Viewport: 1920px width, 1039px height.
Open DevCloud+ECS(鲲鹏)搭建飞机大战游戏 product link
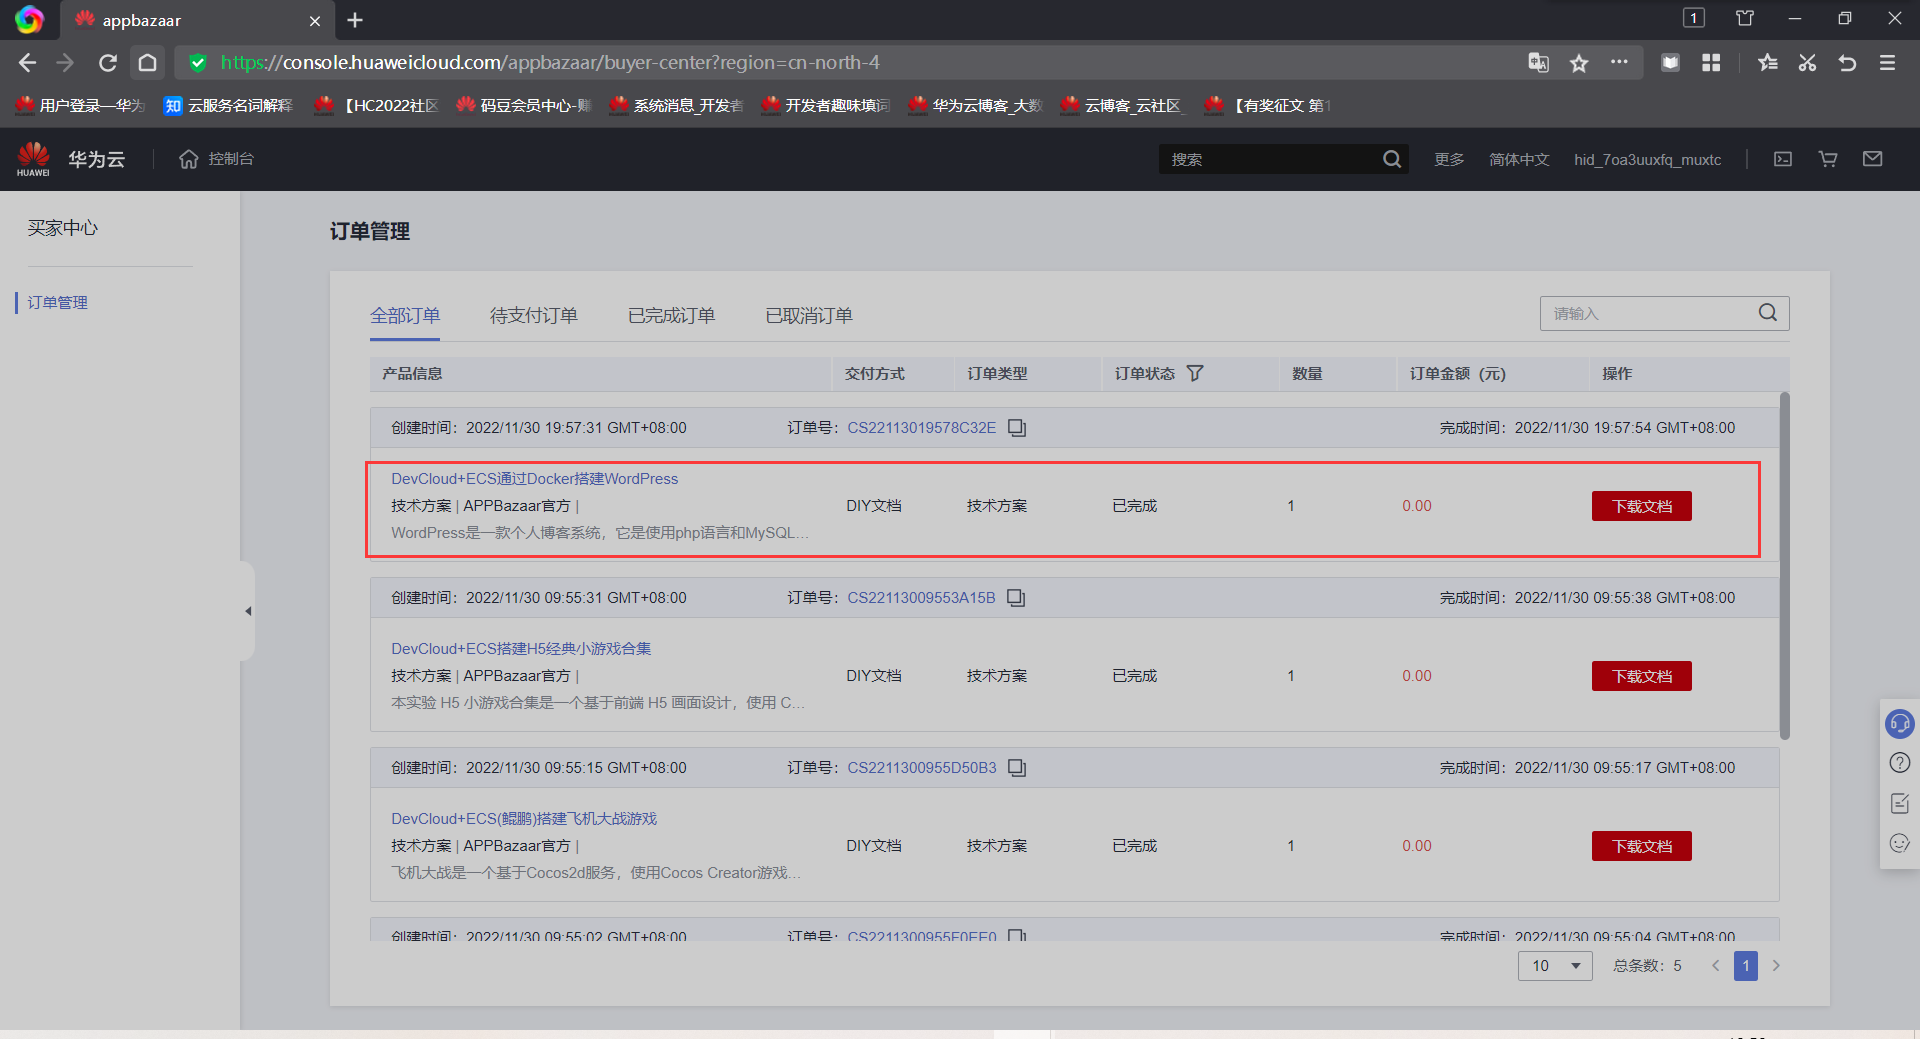point(524,819)
